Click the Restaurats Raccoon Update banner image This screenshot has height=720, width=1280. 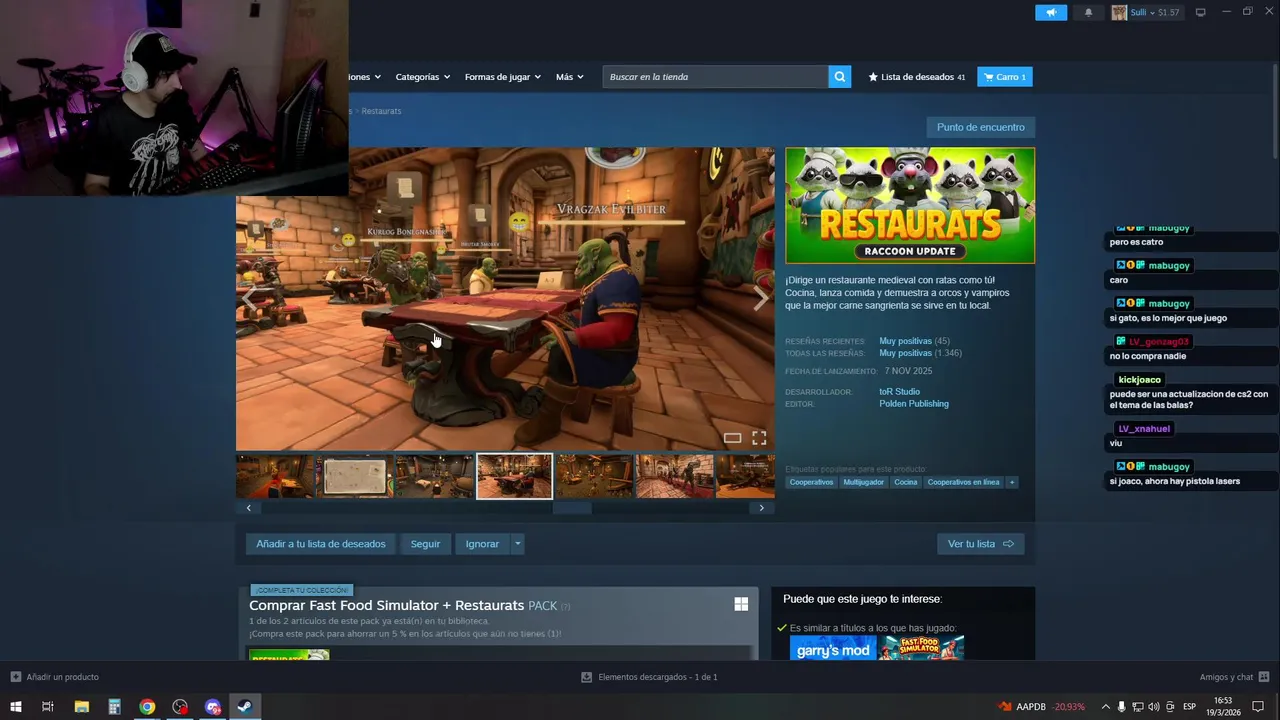[910, 206]
